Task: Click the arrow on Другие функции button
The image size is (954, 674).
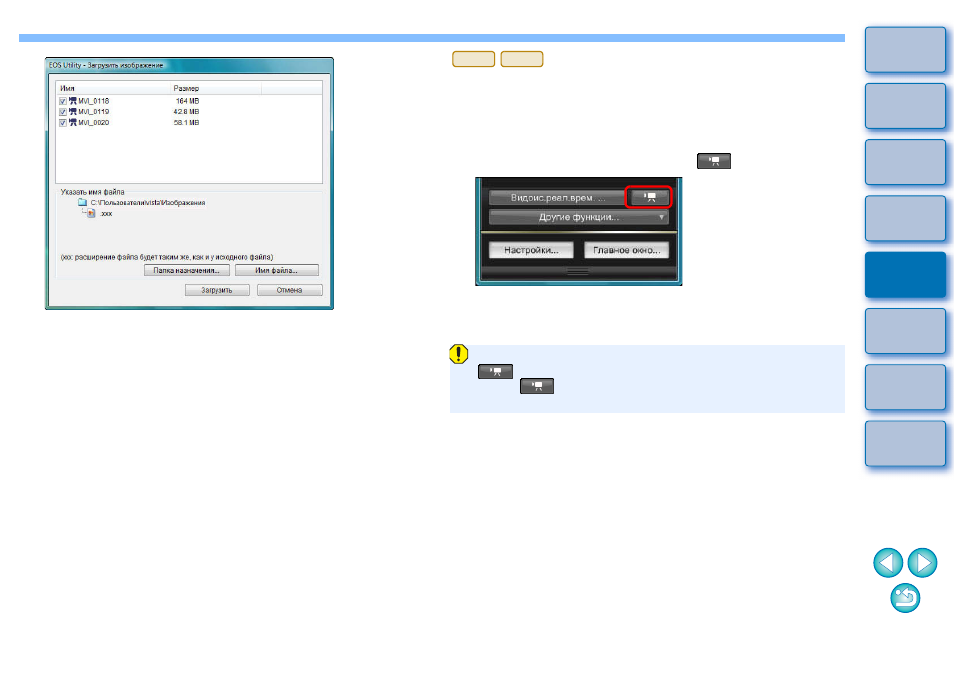Action: click(x=661, y=217)
